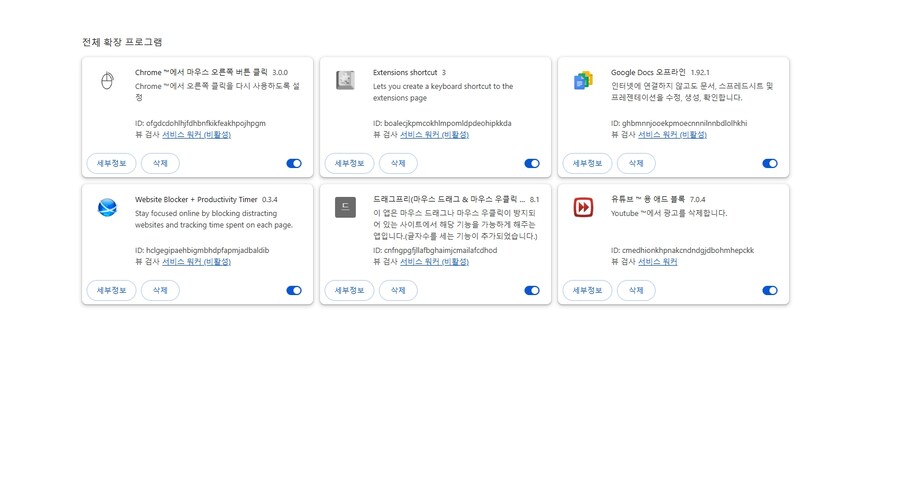The image size is (900, 492).
Task: Click the 드래그프리 extension icon
Action: pyautogui.click(x=345, y=207)
